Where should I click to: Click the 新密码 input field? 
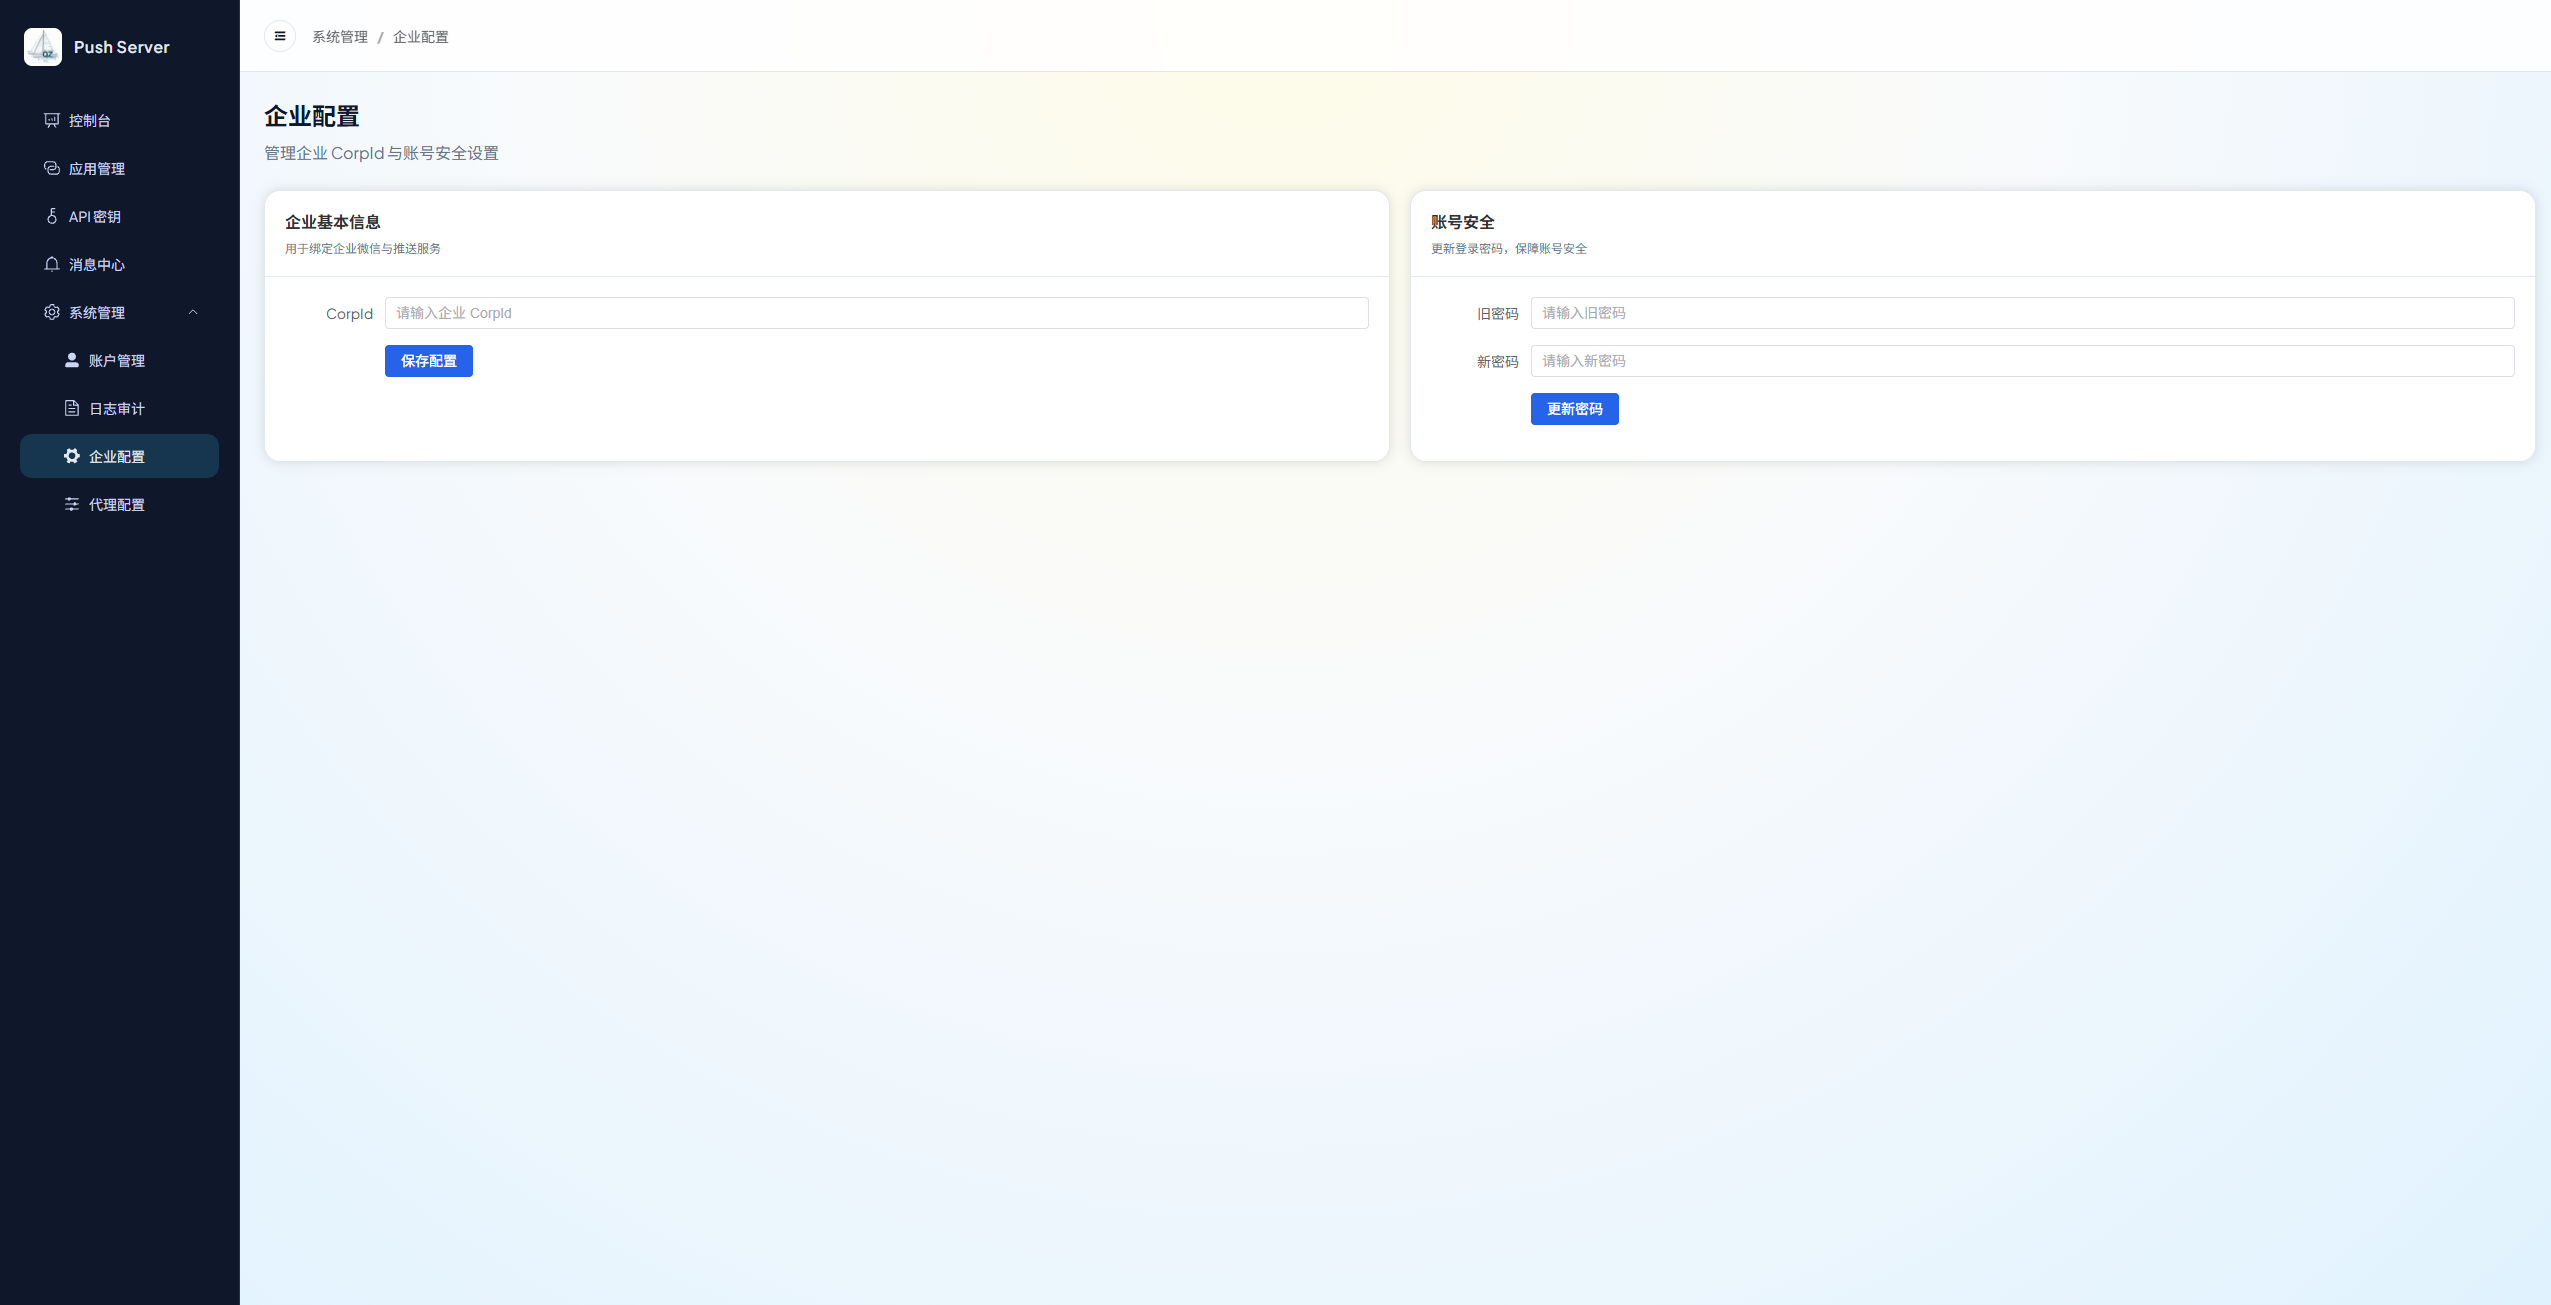tap(2022, 361)
